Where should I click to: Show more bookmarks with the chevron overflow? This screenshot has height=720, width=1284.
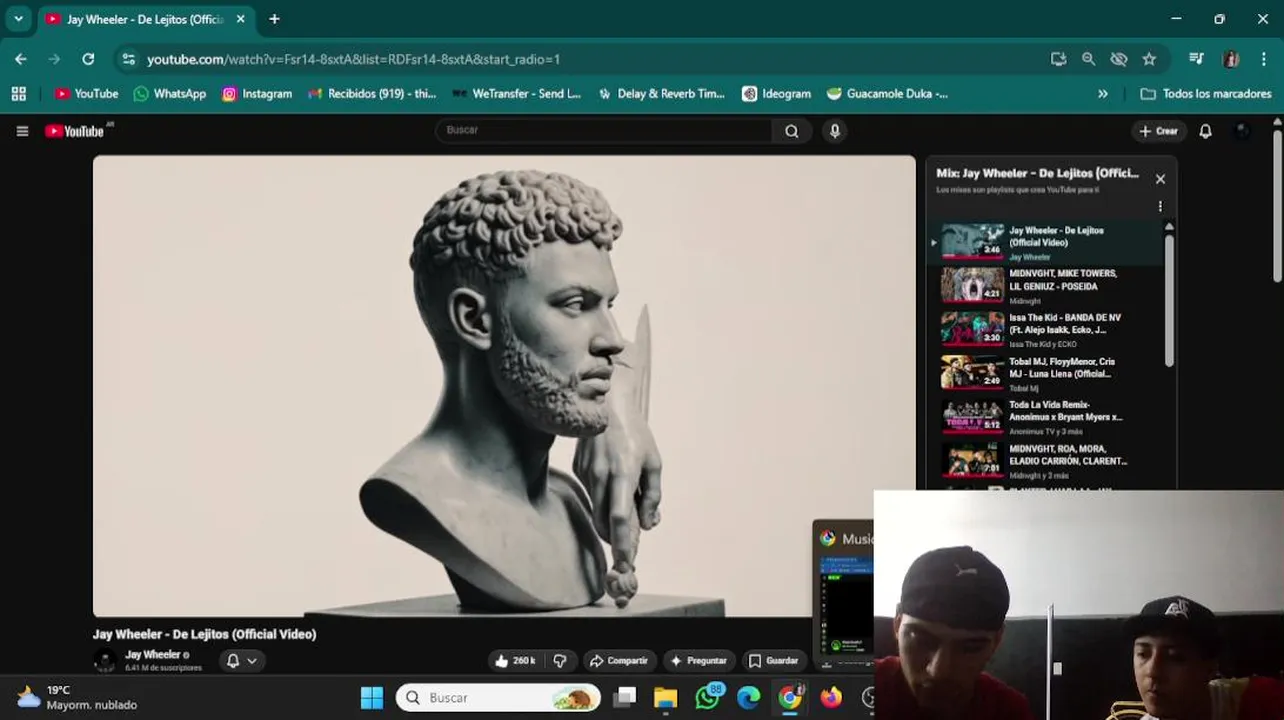[x=1103, y=93]
